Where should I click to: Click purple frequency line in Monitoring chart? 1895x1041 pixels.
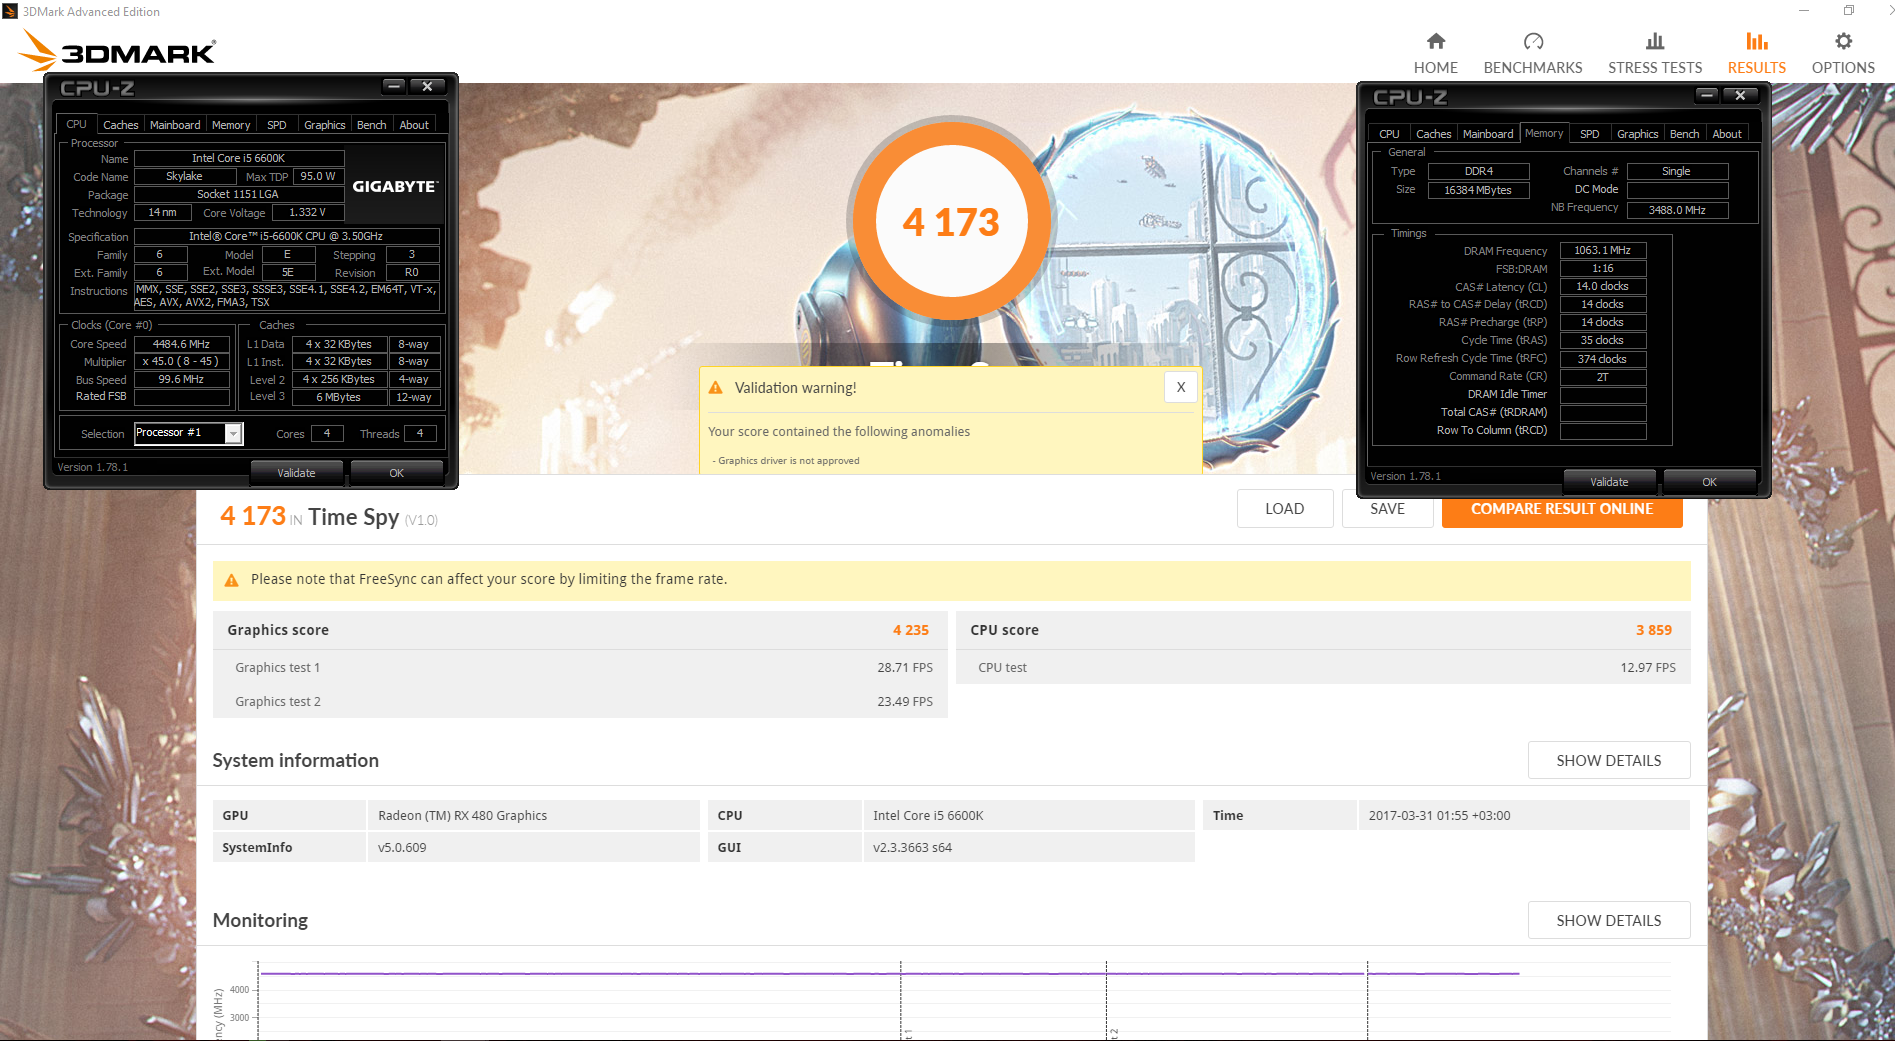(x=890, y=973)
